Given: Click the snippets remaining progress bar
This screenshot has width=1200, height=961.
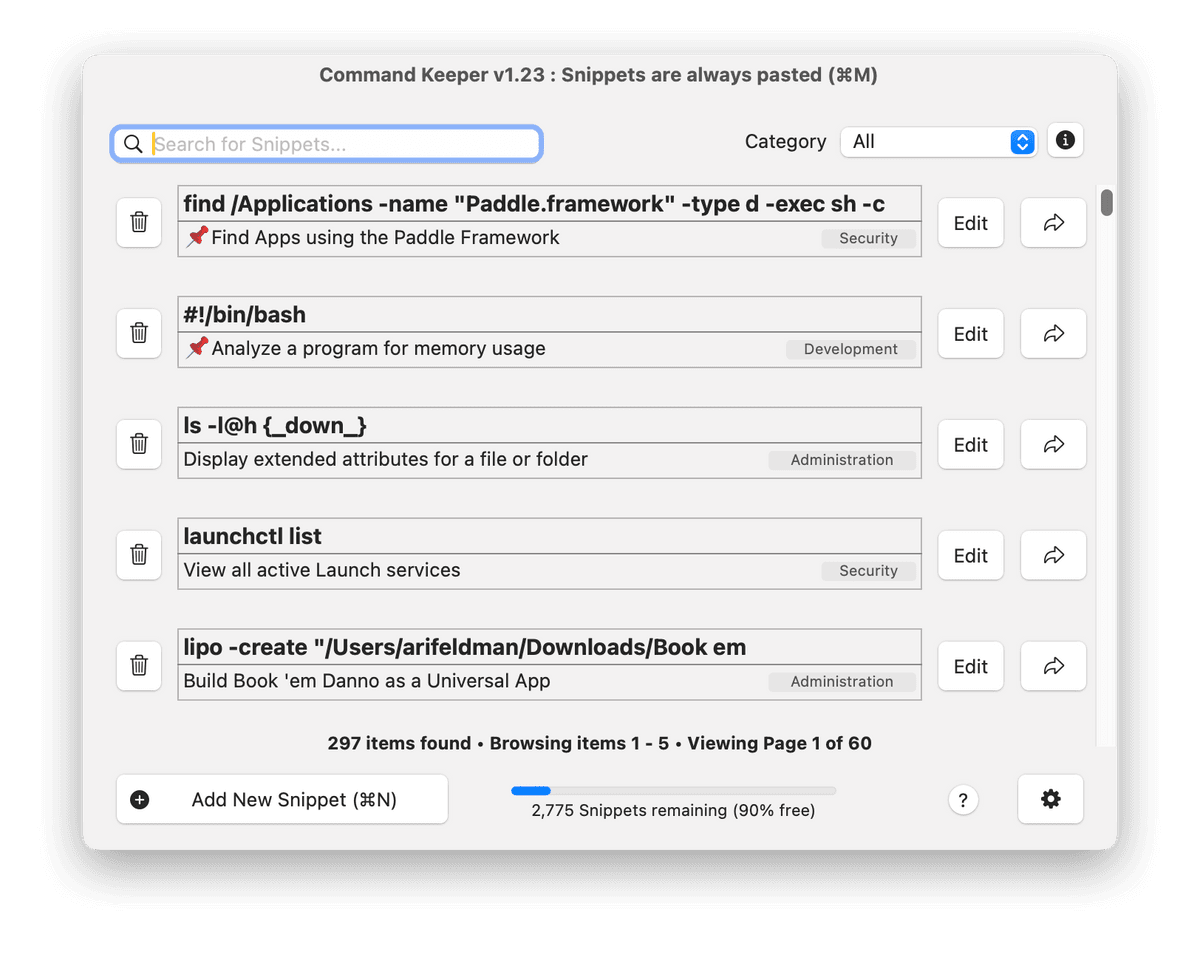Looking at the screenshot, I should 673,791.
